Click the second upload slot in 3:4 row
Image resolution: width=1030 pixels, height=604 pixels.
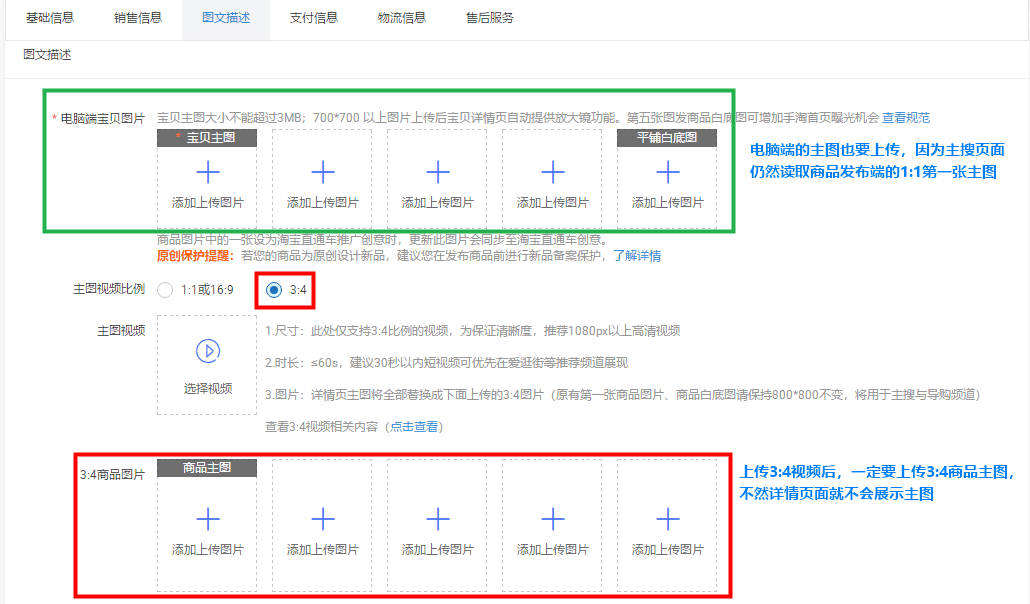click(x=322, y=519)
